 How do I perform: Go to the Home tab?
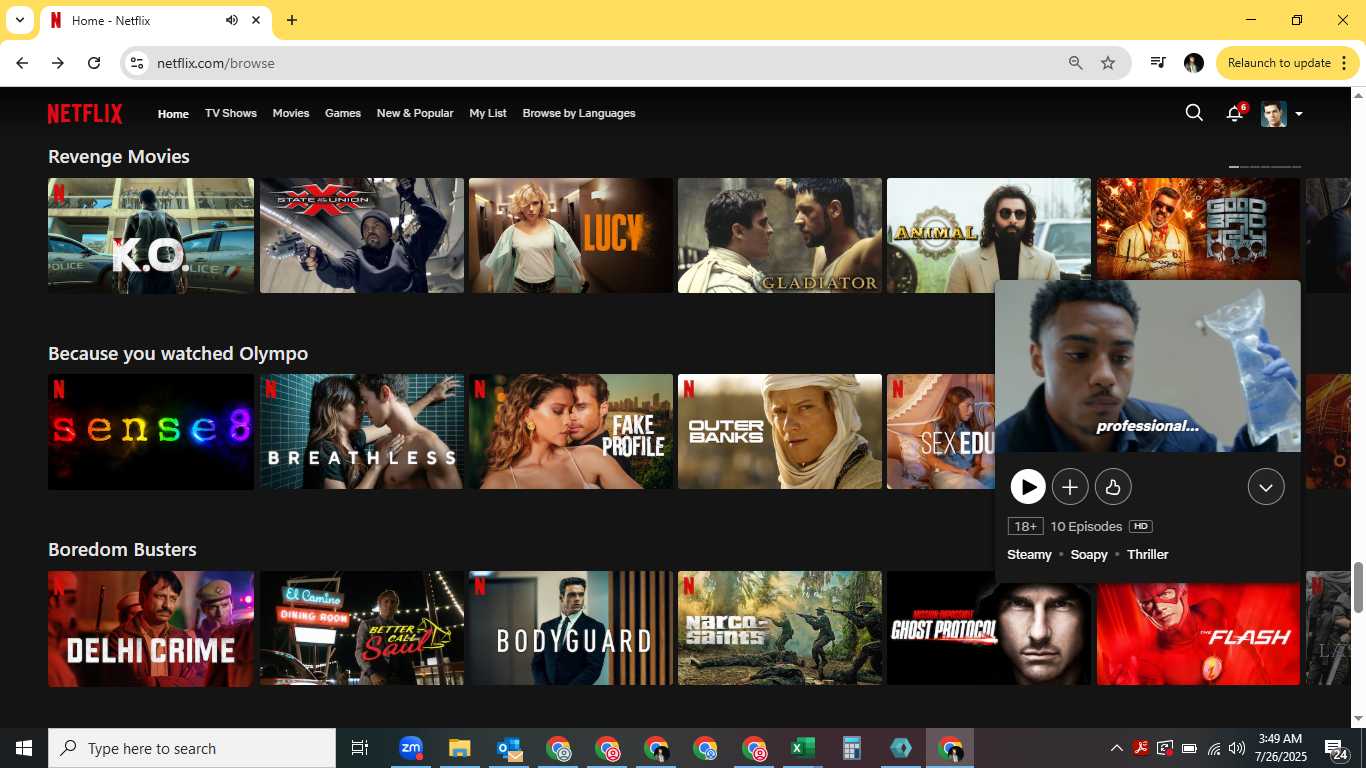point(173,113)
